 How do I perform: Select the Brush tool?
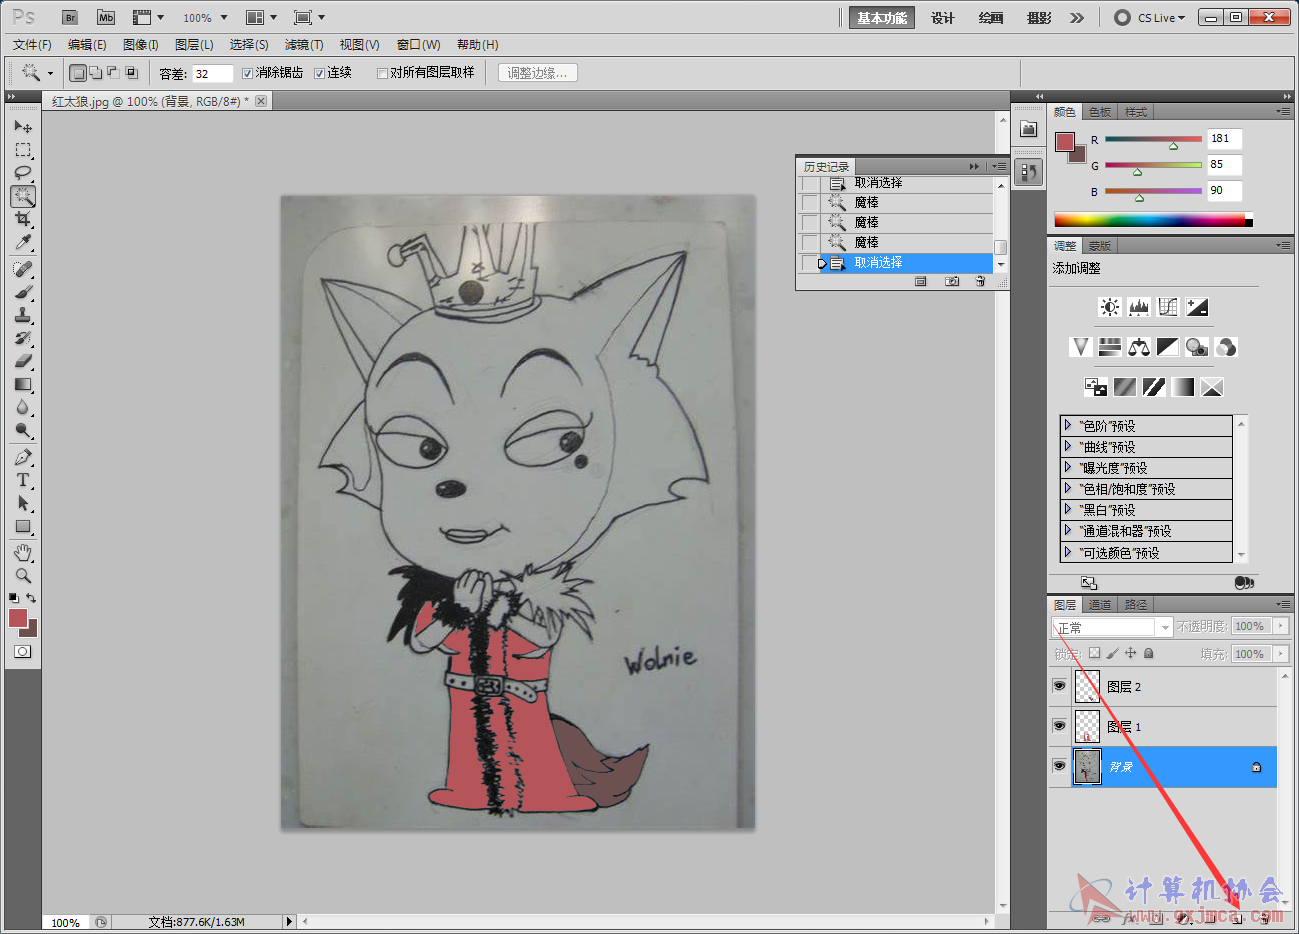[23, 292]
